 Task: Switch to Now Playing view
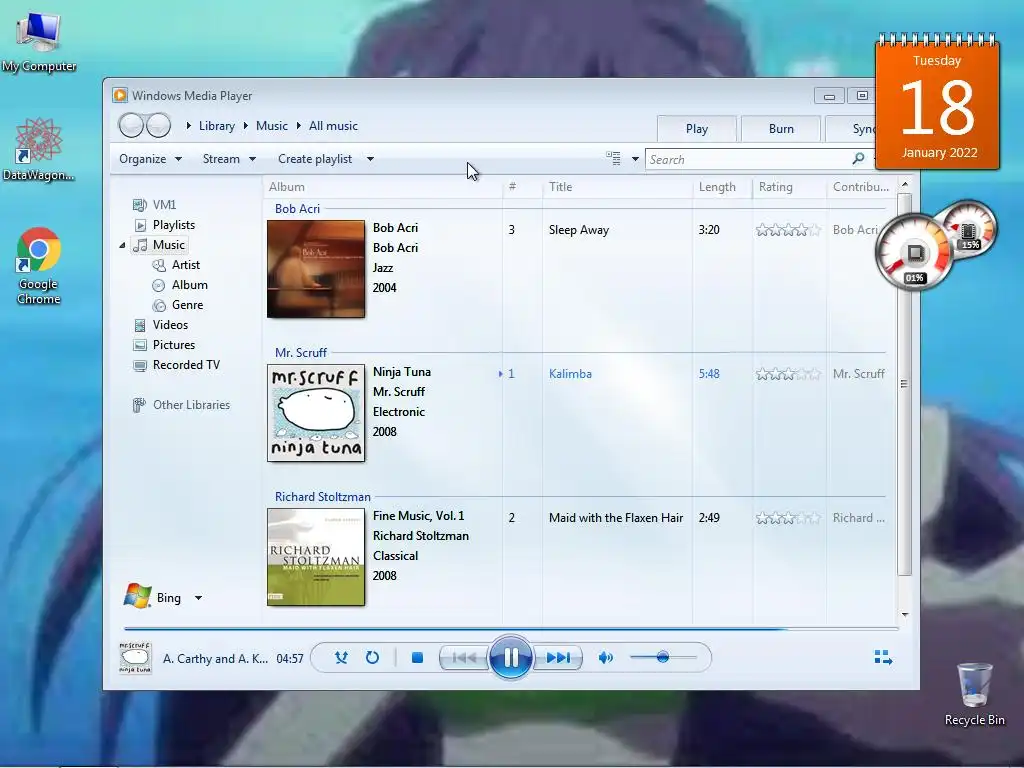tap(883, 657)
